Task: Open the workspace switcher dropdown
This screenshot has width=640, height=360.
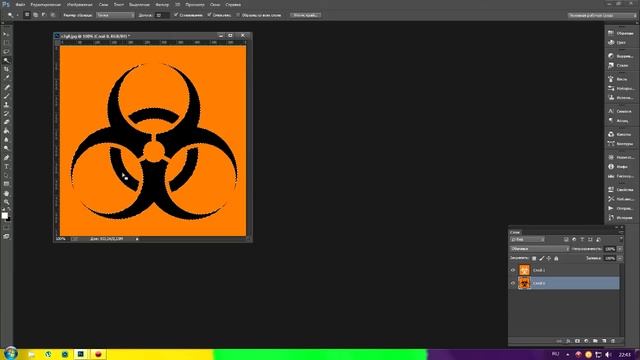Action: (602, 15)
